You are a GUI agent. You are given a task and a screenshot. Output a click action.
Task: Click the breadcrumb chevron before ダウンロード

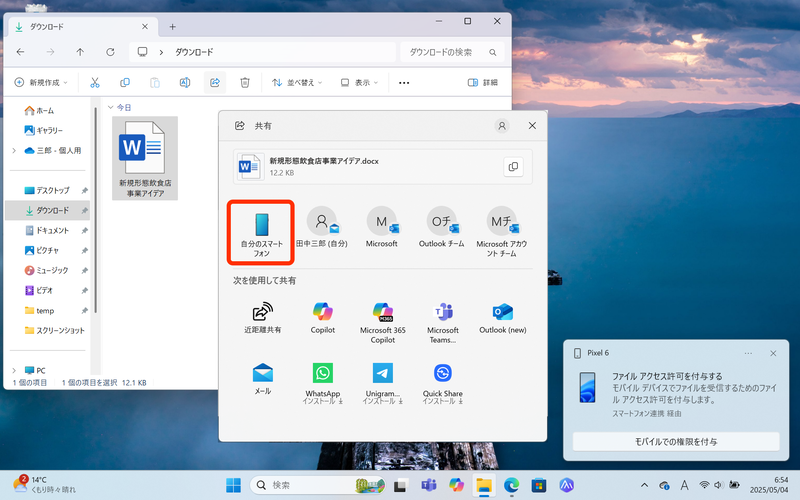[161, 52]
